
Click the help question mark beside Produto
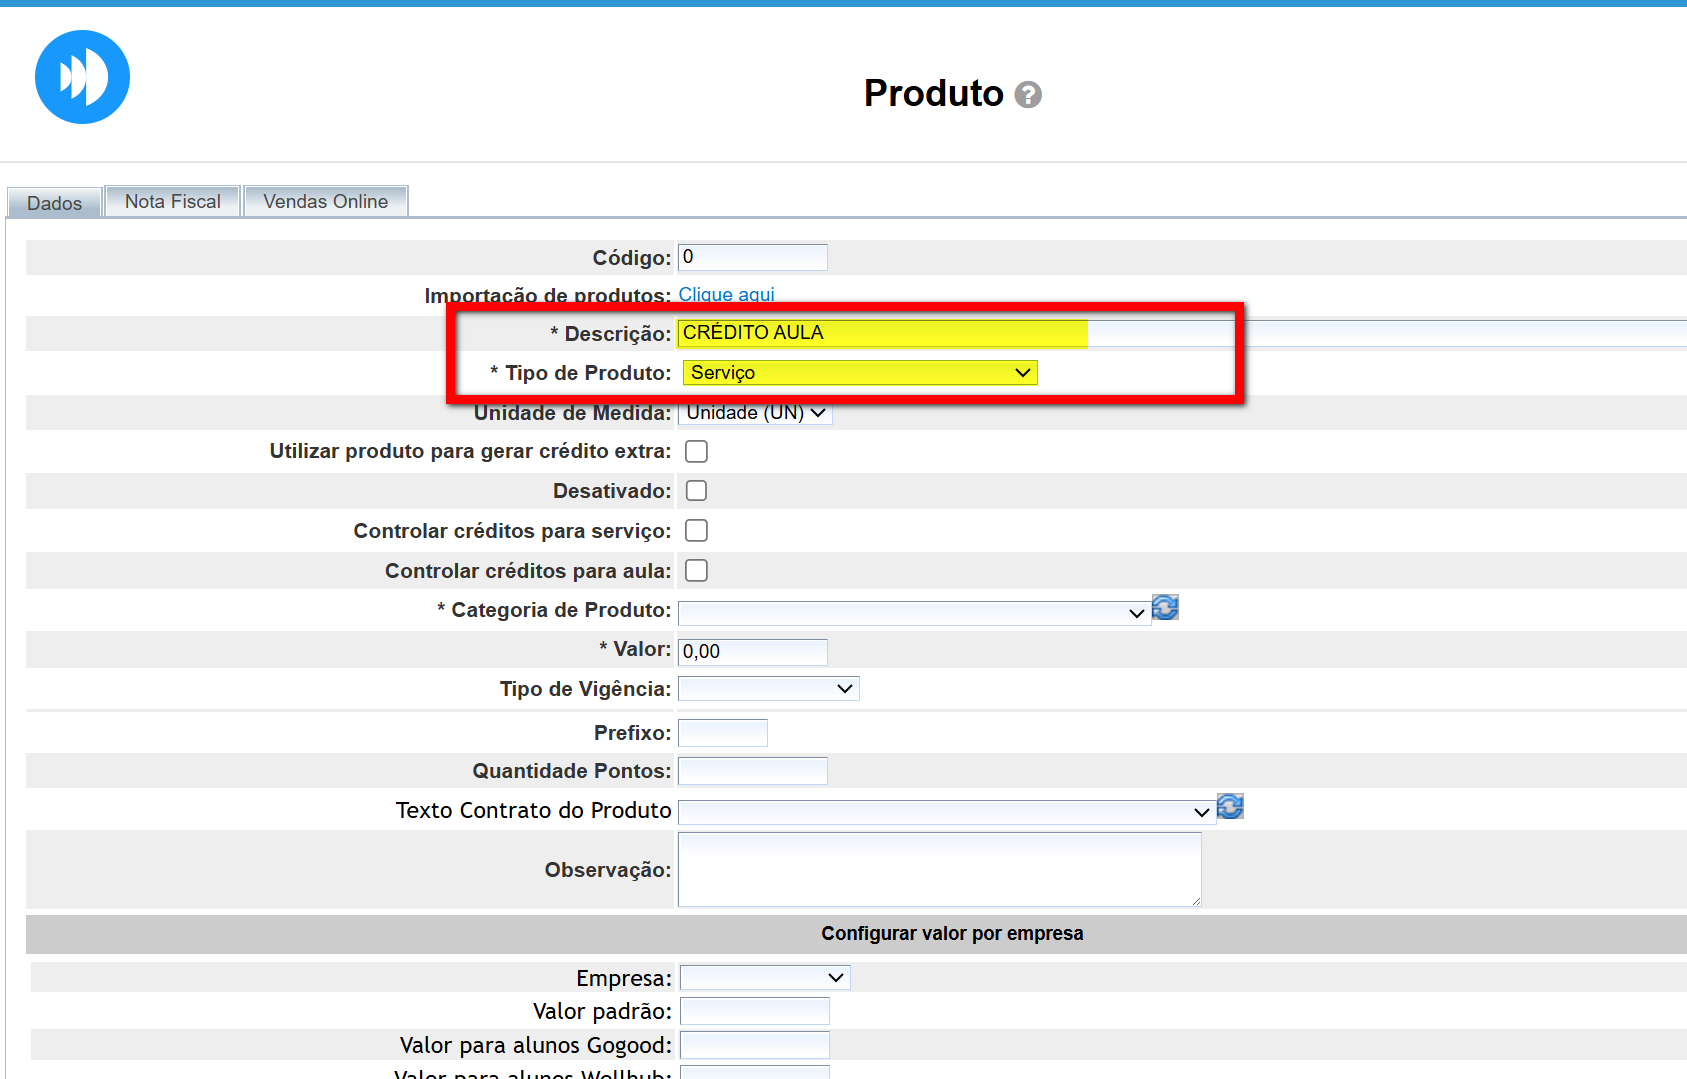1027,95
